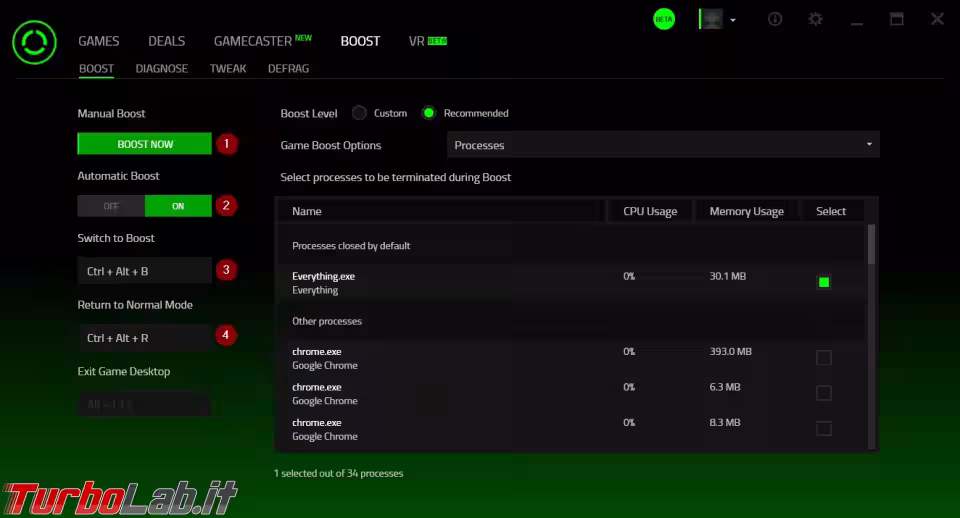The width and height of the screenshot is (960, 518).
Task: Click the Razer Cortex logo icon
Action: pyautogui.click(x=34, y=42)
